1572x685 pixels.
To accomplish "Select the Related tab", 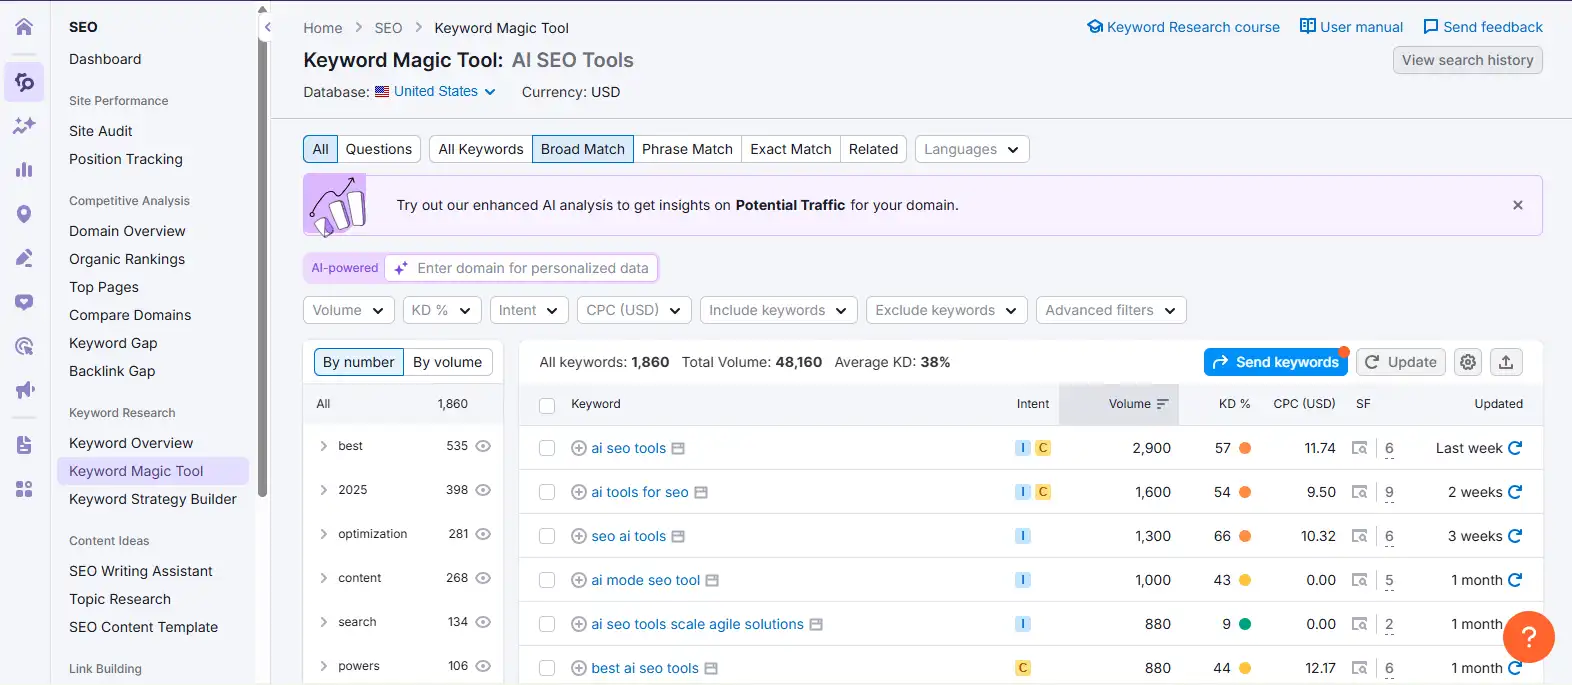I will 874,149.
